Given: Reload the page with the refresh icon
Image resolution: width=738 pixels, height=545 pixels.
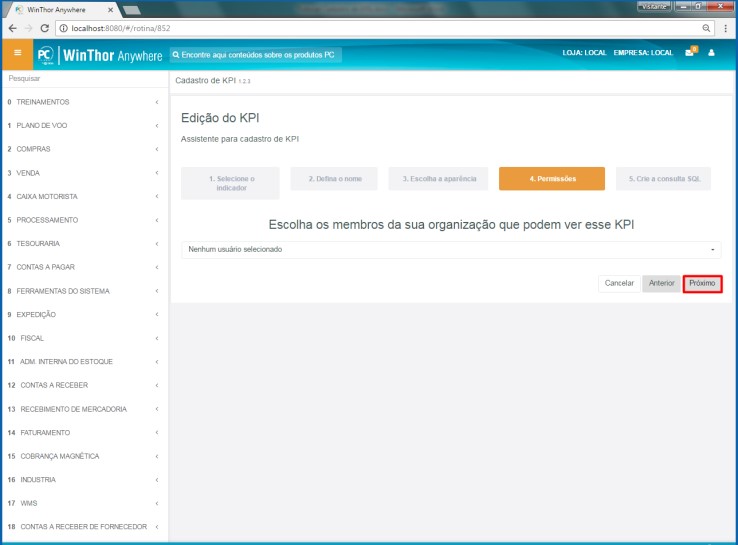Looking at the screenshot, I should click(x=45, y=28).
